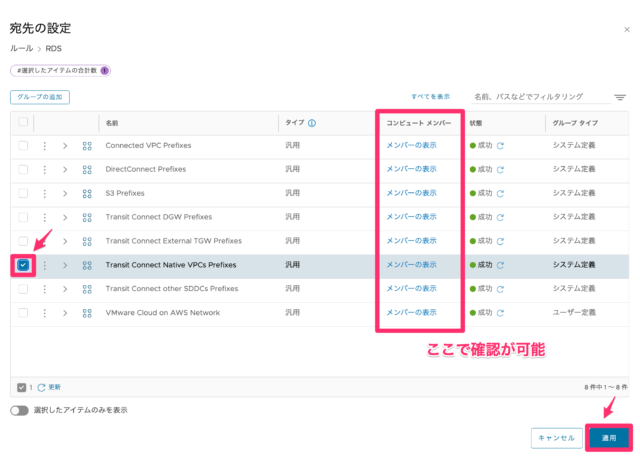The width and height of the screenshot is (640, 458).
Task: Sort by the 名前 column header
Action: 112,123
